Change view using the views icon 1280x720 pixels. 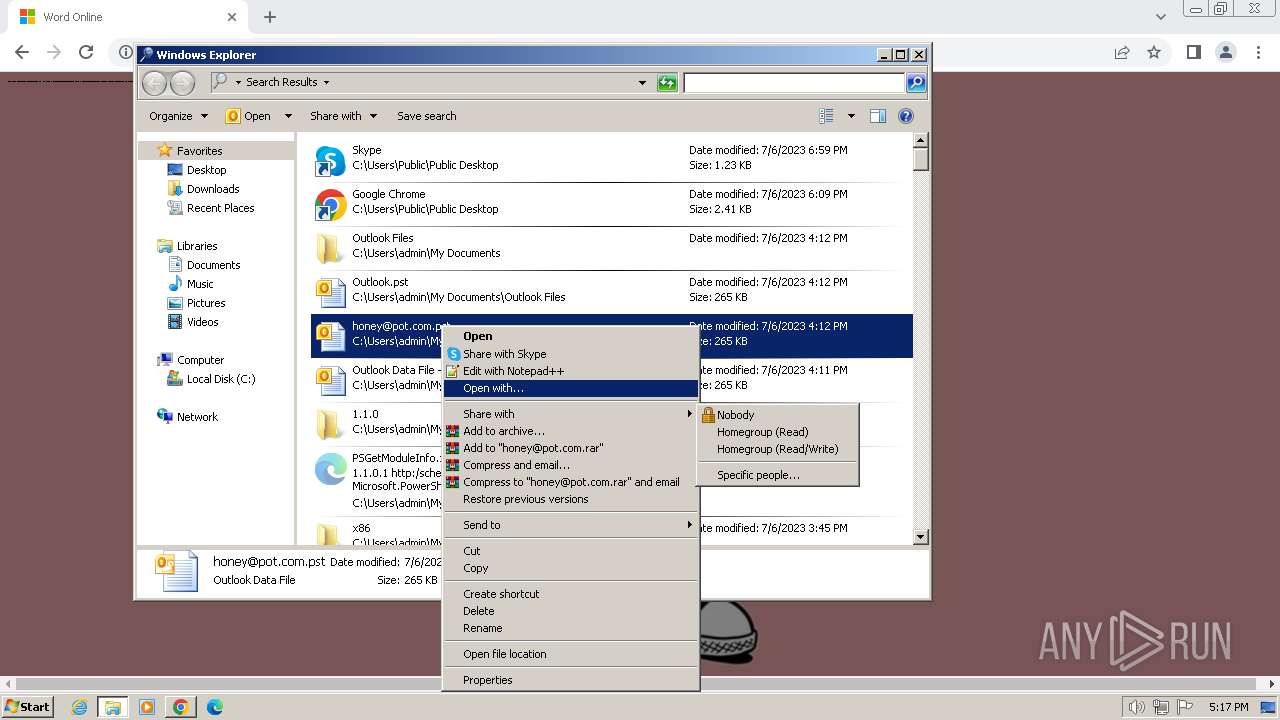(x=827, y=116)
